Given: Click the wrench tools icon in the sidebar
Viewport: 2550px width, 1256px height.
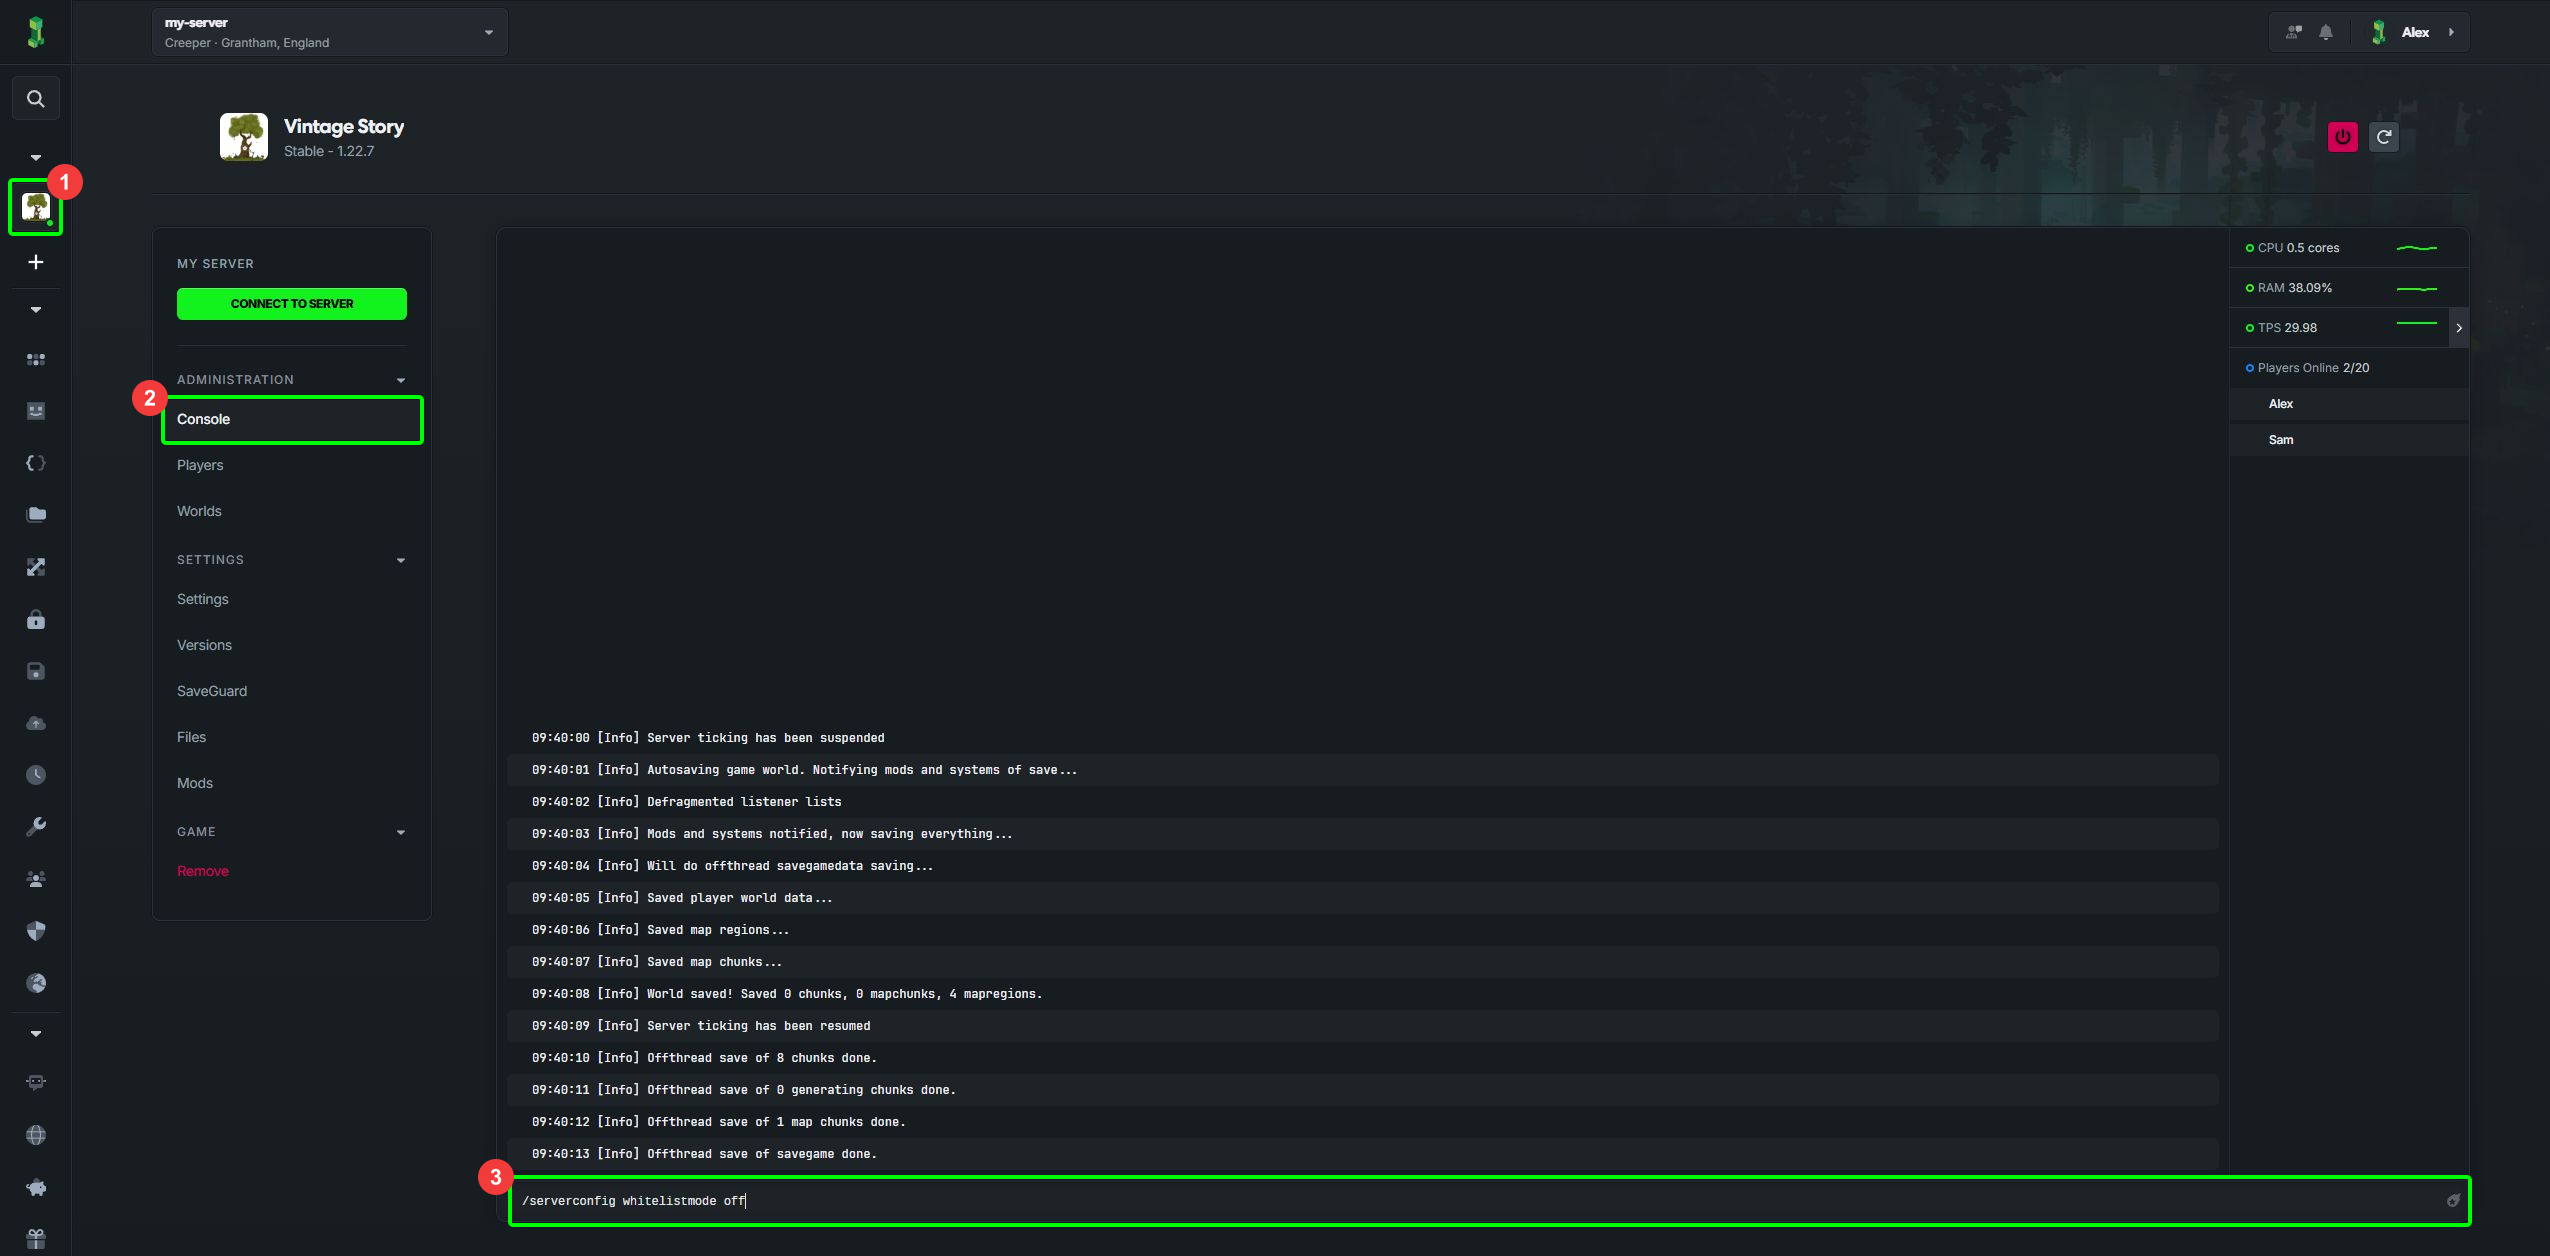Looking at the screenshot, I should click(36, 827).
